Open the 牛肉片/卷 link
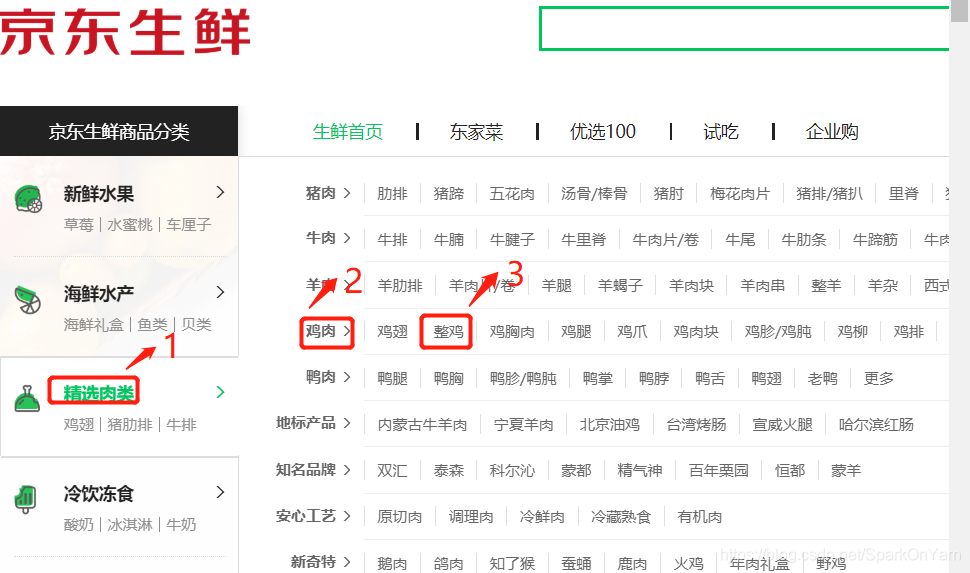970x573 pixels. [x=666, y=239]
